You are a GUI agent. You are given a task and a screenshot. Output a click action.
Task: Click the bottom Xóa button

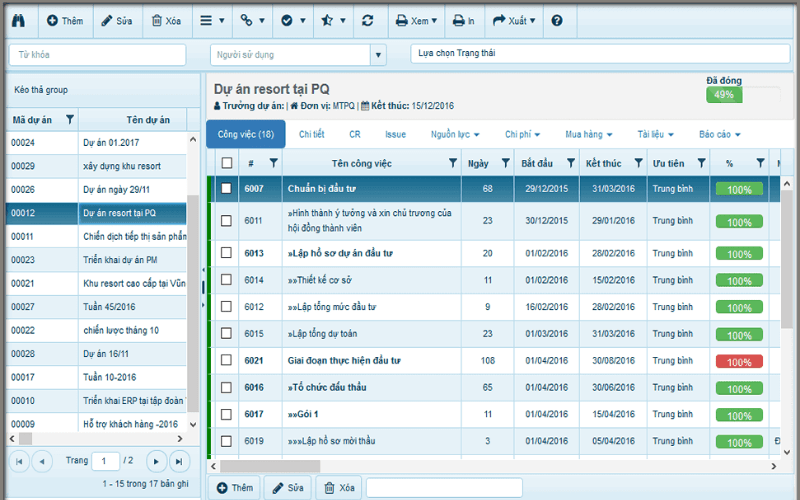pos(339,488)
